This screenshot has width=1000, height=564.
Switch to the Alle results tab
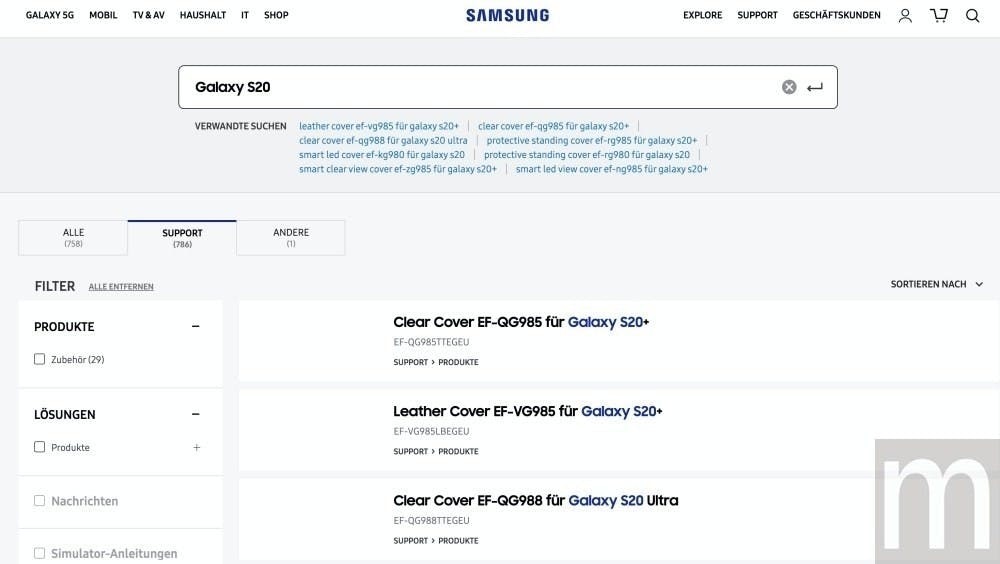click(x=73, y=237)
